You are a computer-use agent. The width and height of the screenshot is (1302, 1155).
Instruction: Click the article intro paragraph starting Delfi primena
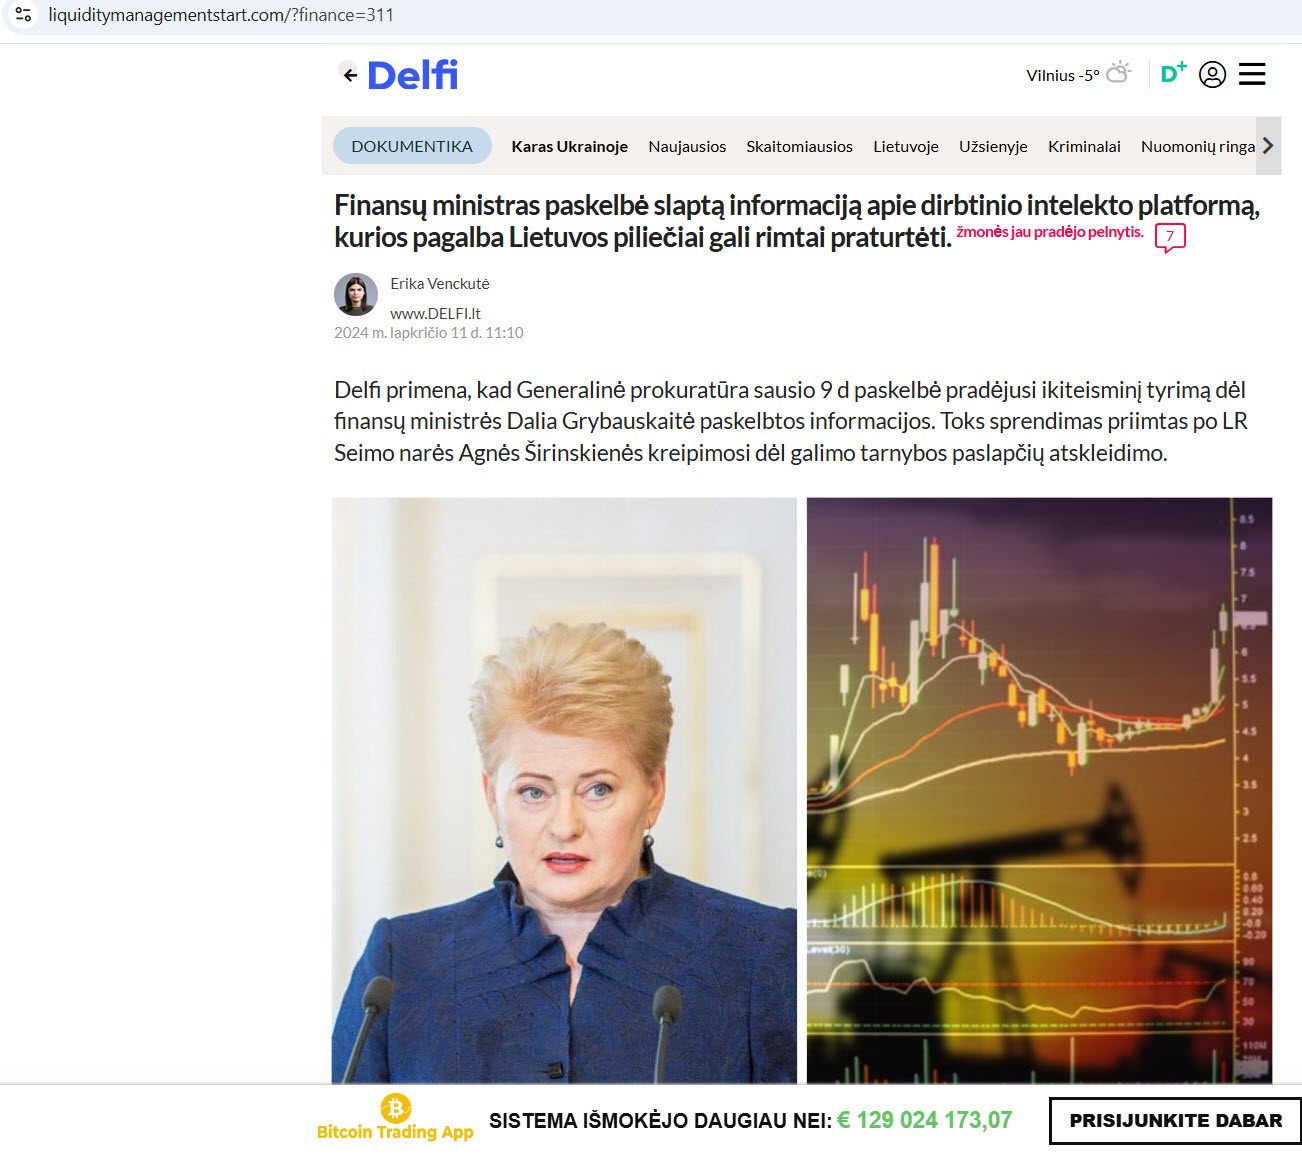[x=791, y=421]
